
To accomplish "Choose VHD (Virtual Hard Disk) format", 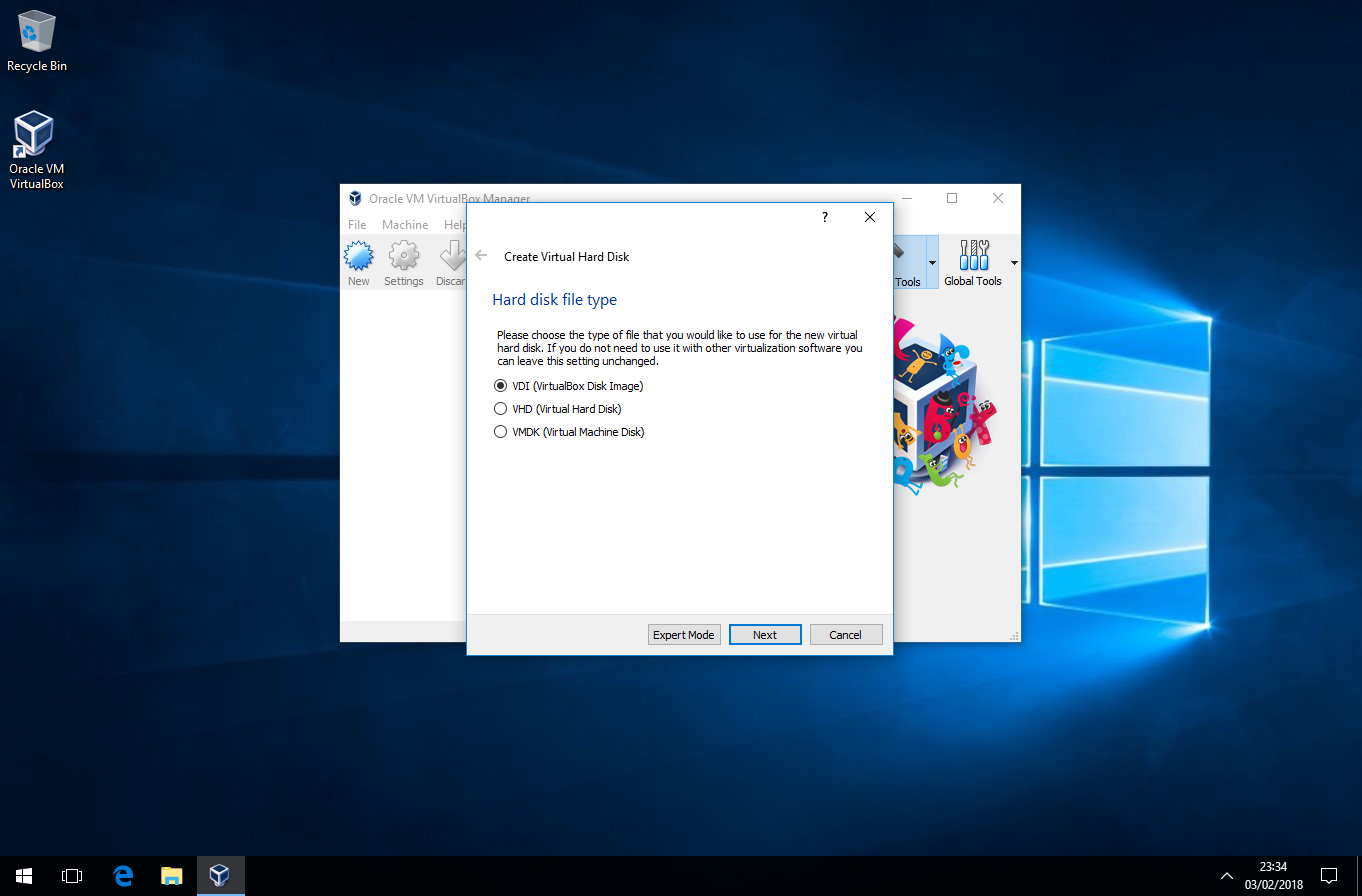I will point(558,409).
